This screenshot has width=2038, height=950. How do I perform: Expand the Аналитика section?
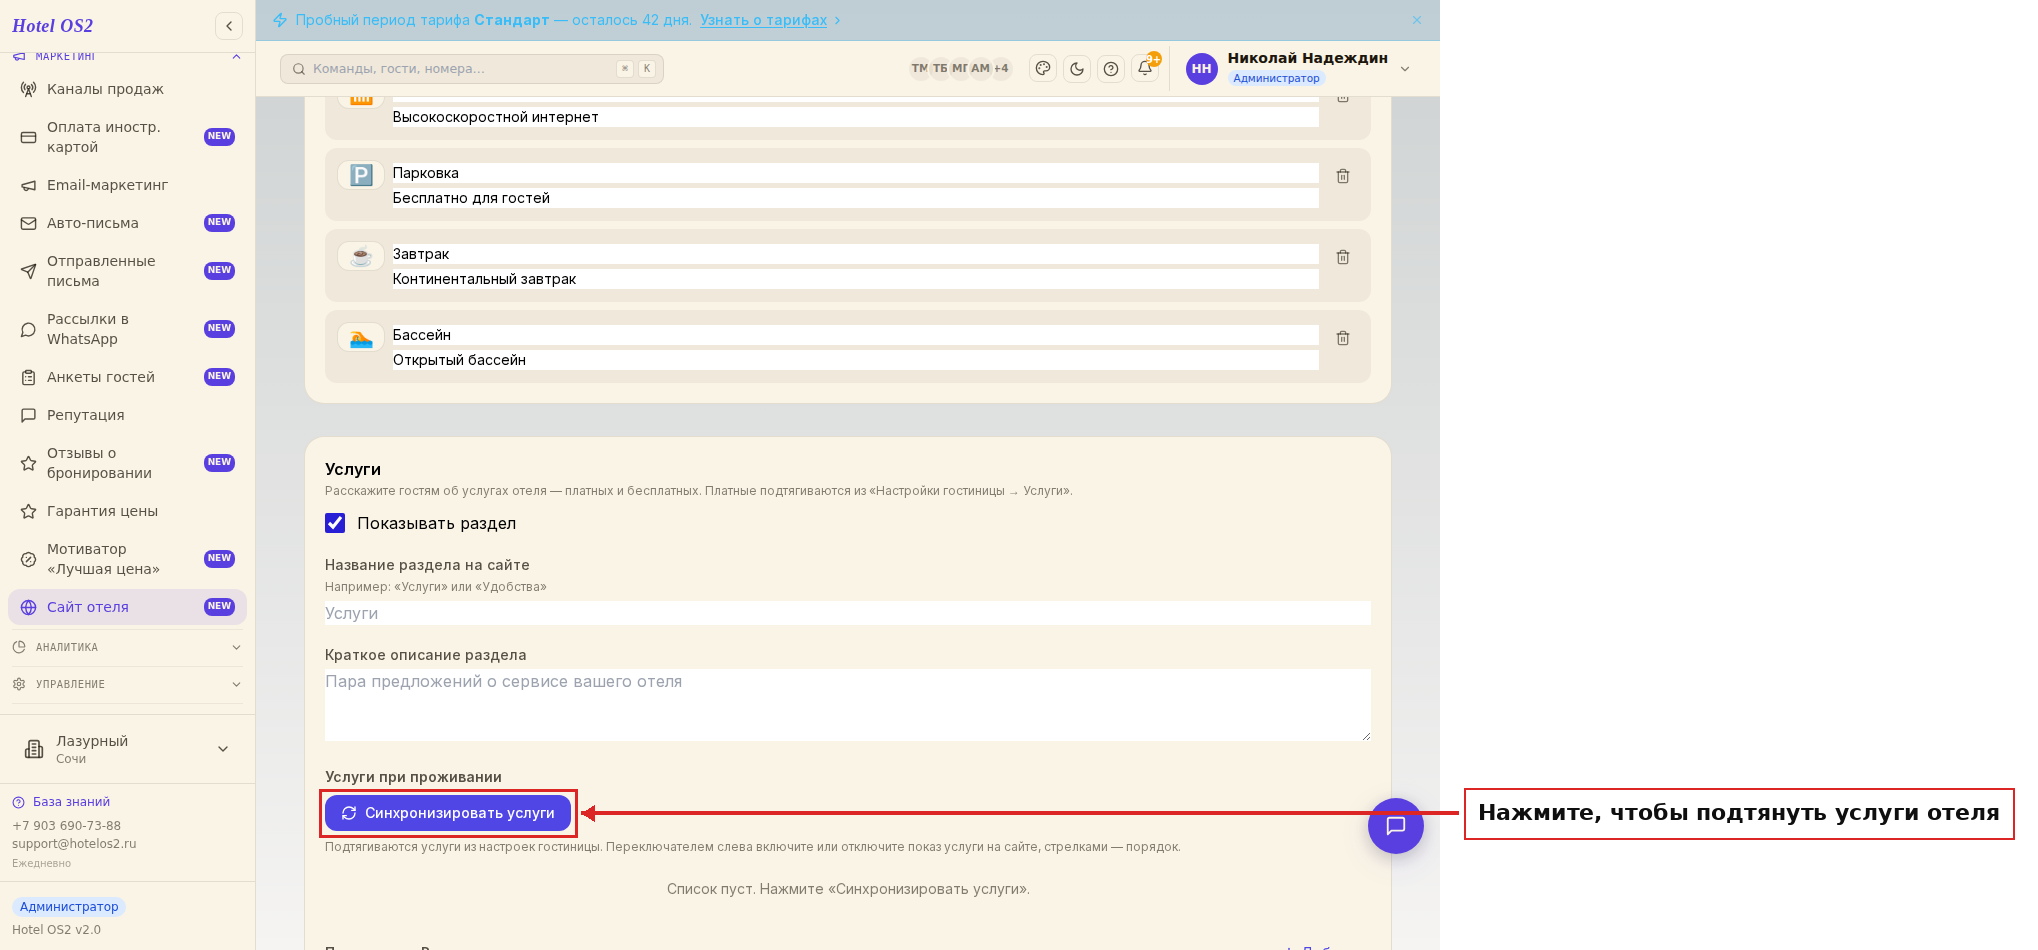pos(127,647)
